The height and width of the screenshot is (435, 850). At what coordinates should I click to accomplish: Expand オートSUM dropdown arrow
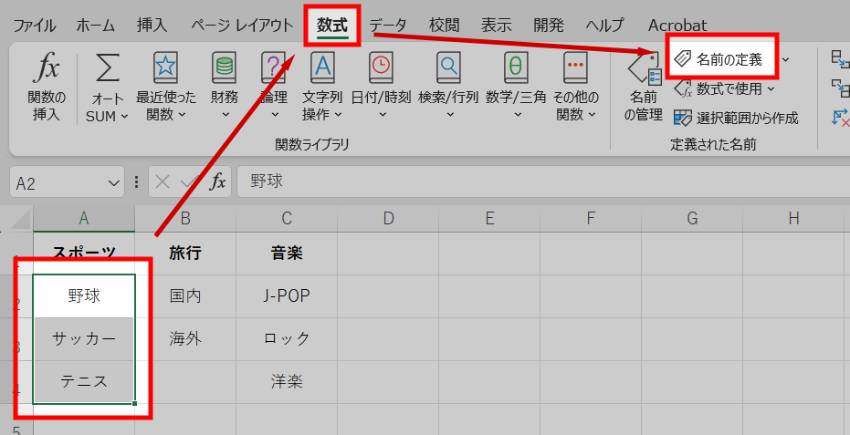124,116
